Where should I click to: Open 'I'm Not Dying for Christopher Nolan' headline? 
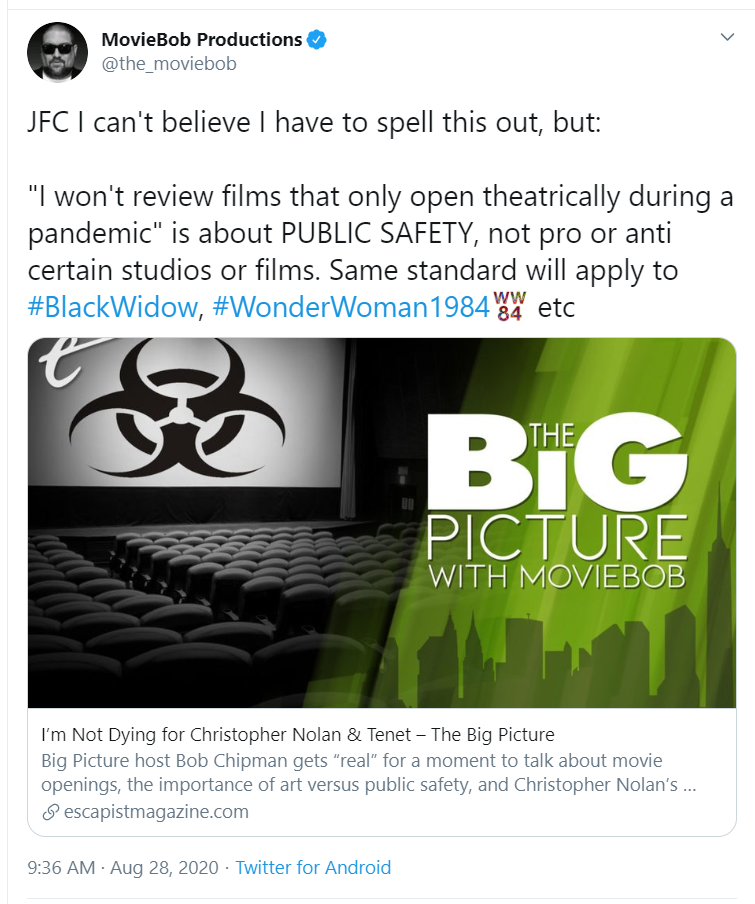point(297,734)
